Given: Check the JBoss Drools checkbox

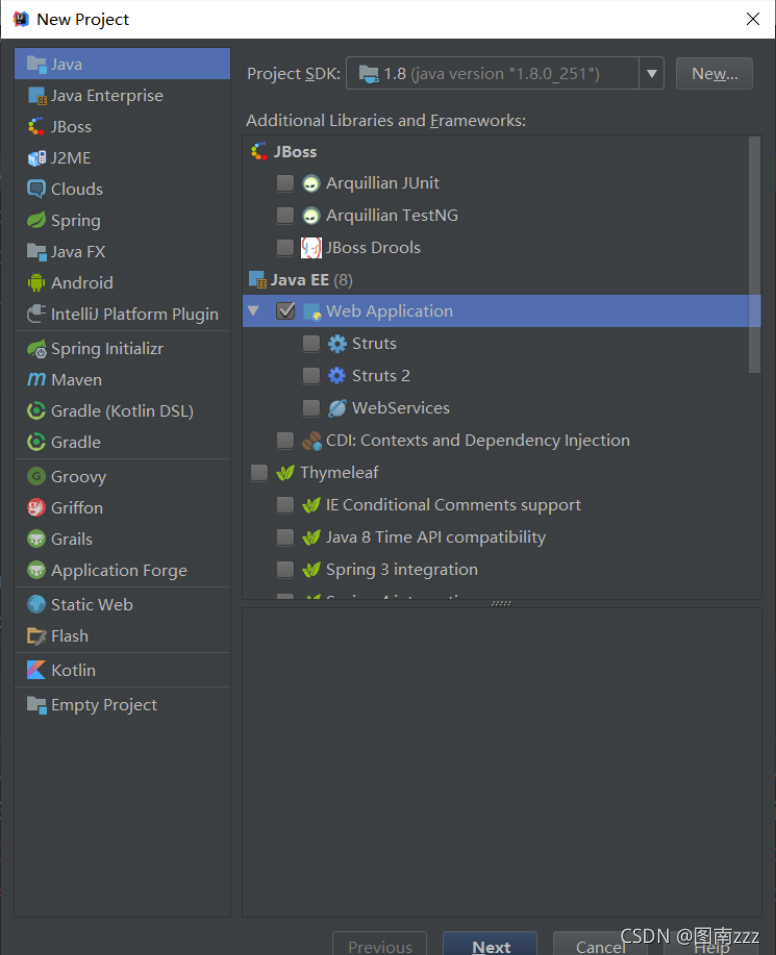Looking at the screenshot, I should 285,247.
